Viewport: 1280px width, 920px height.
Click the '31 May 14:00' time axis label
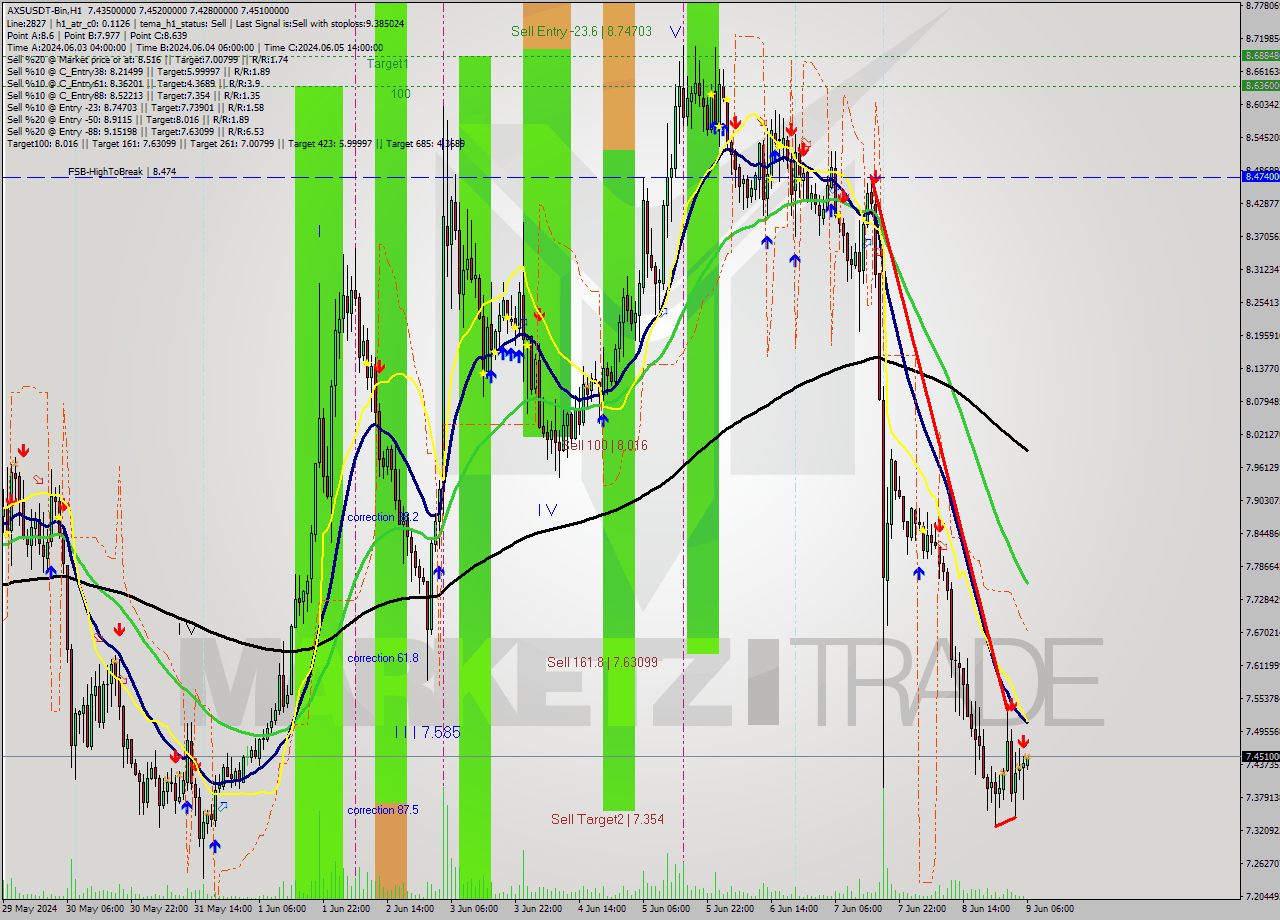(224, 909)
